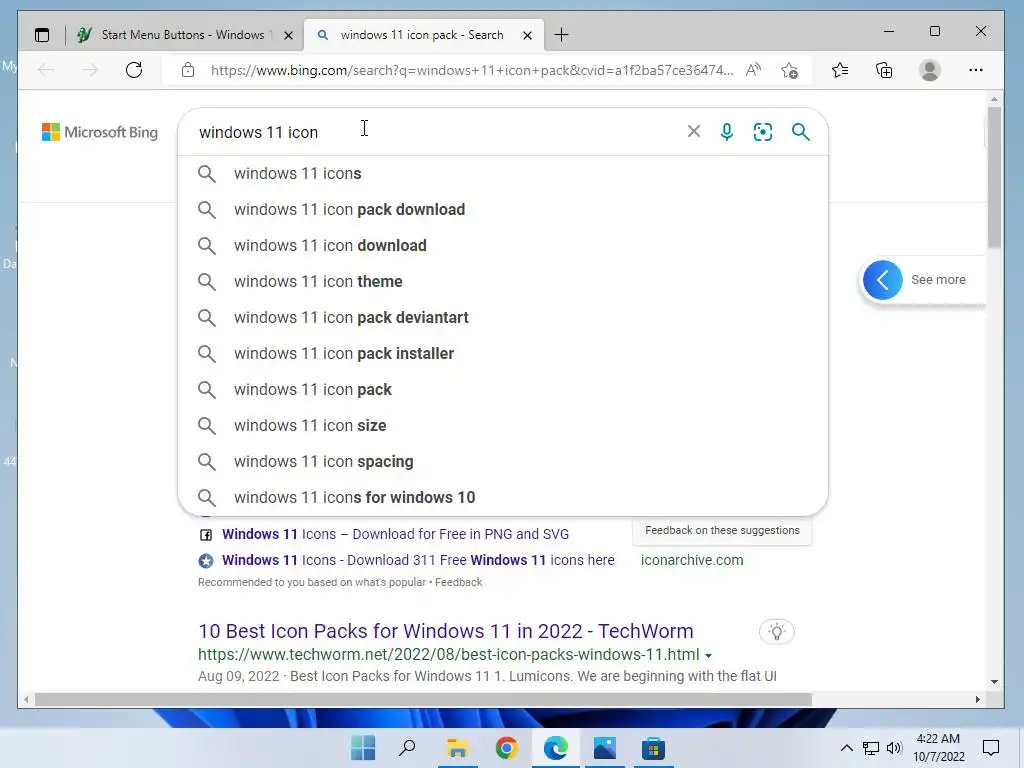
Task: Select suggestion windows 11 icon theme
Action: tap(503, 281)
